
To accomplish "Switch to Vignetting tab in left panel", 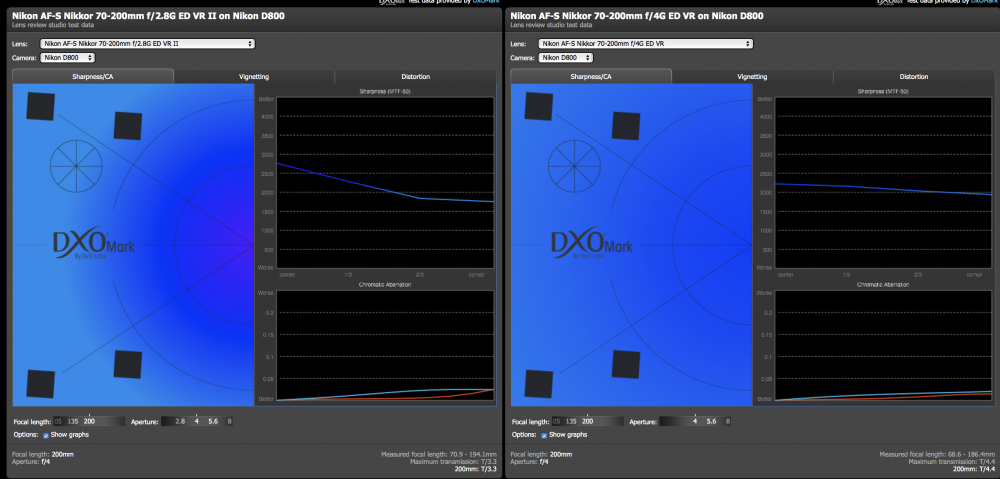I will pos(254,77).
